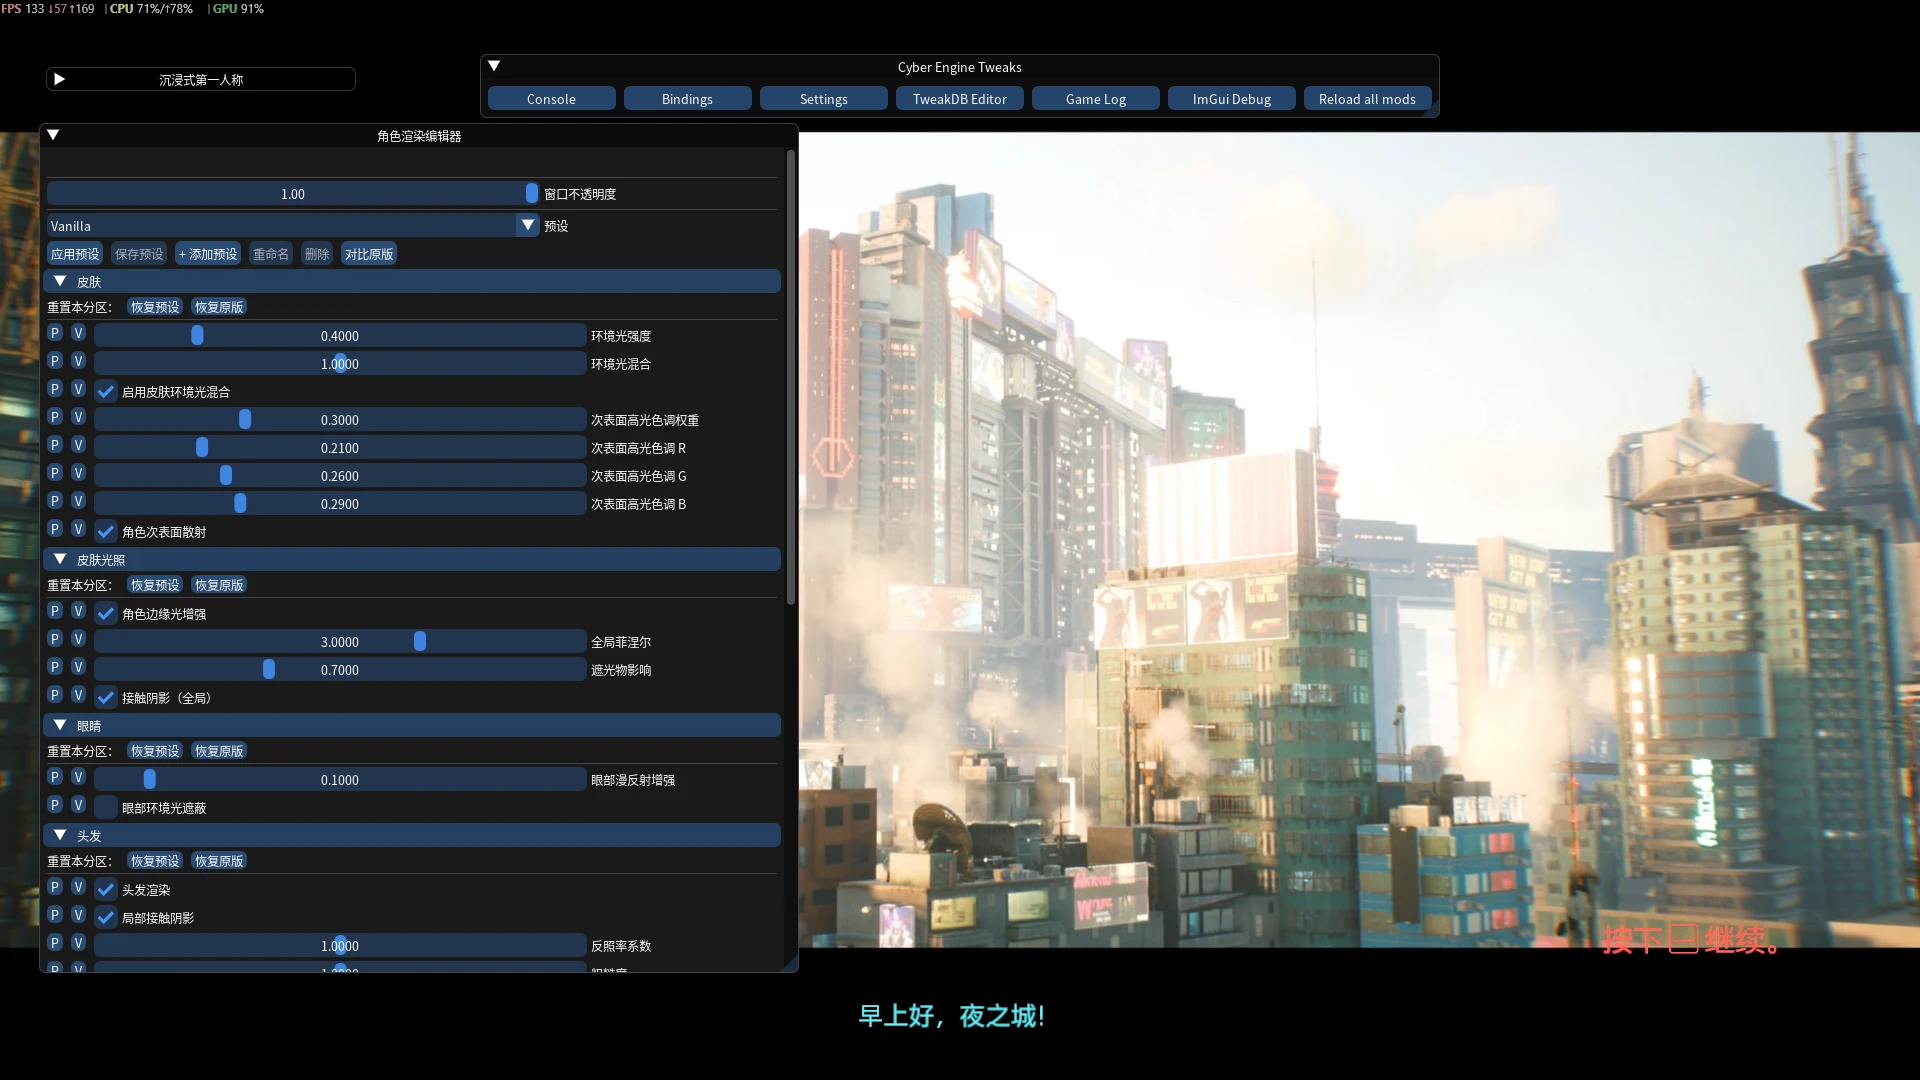The width and height of the screenshot is (1920, 1080).
Task: Click P icon beside 眼部漫反射增强 slider
Action: click(x=55, y=777)
